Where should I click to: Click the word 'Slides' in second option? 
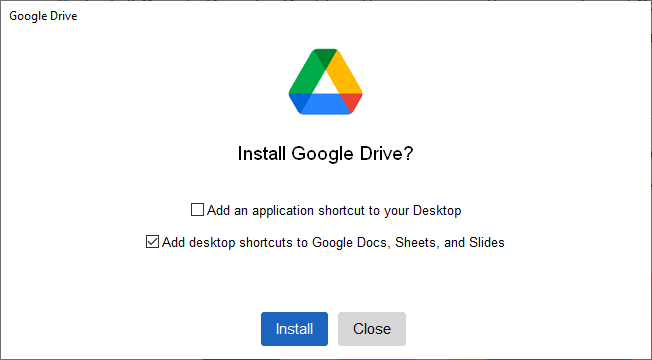coord(487,242)
